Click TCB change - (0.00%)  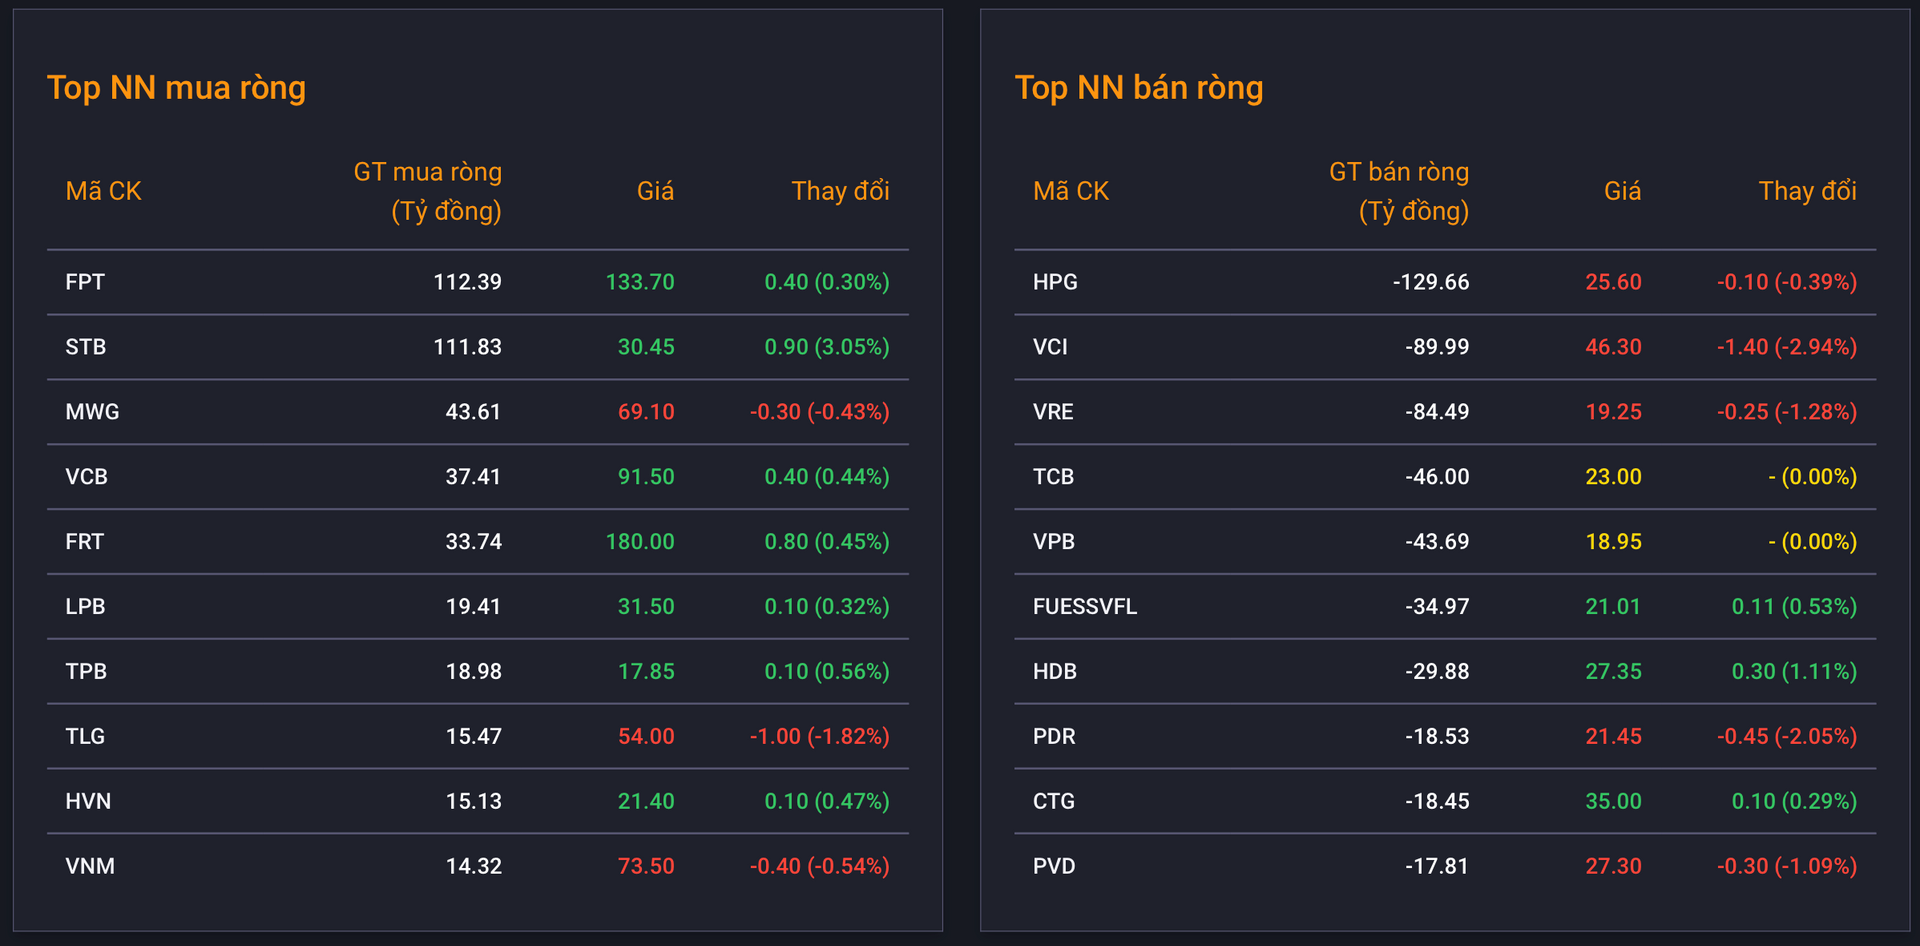click(1813, 477)
